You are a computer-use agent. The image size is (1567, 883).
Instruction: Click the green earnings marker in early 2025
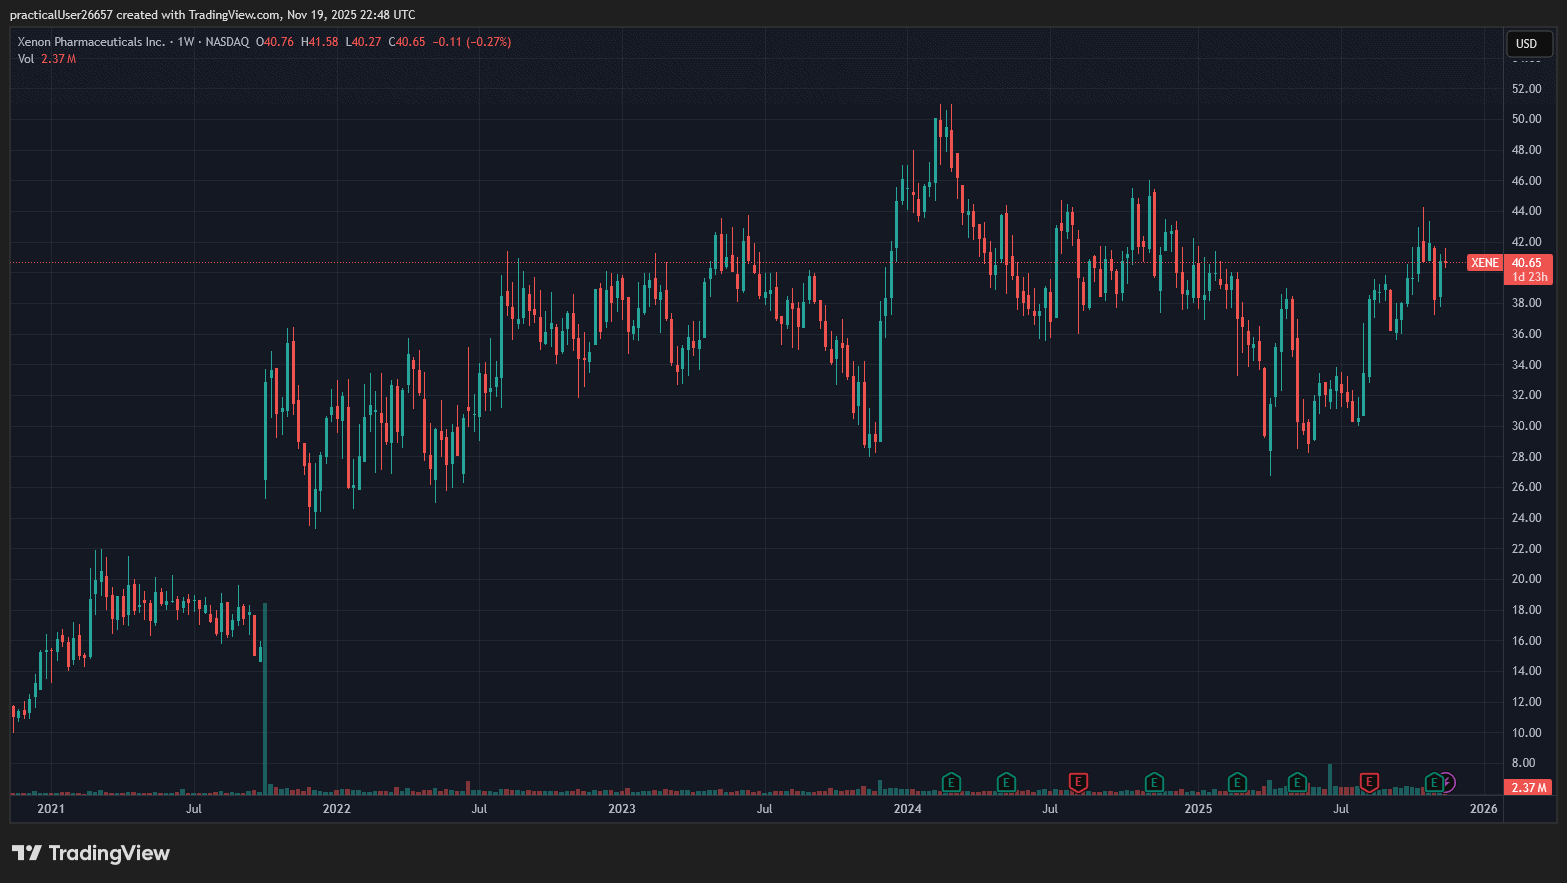pos(1237,782)
